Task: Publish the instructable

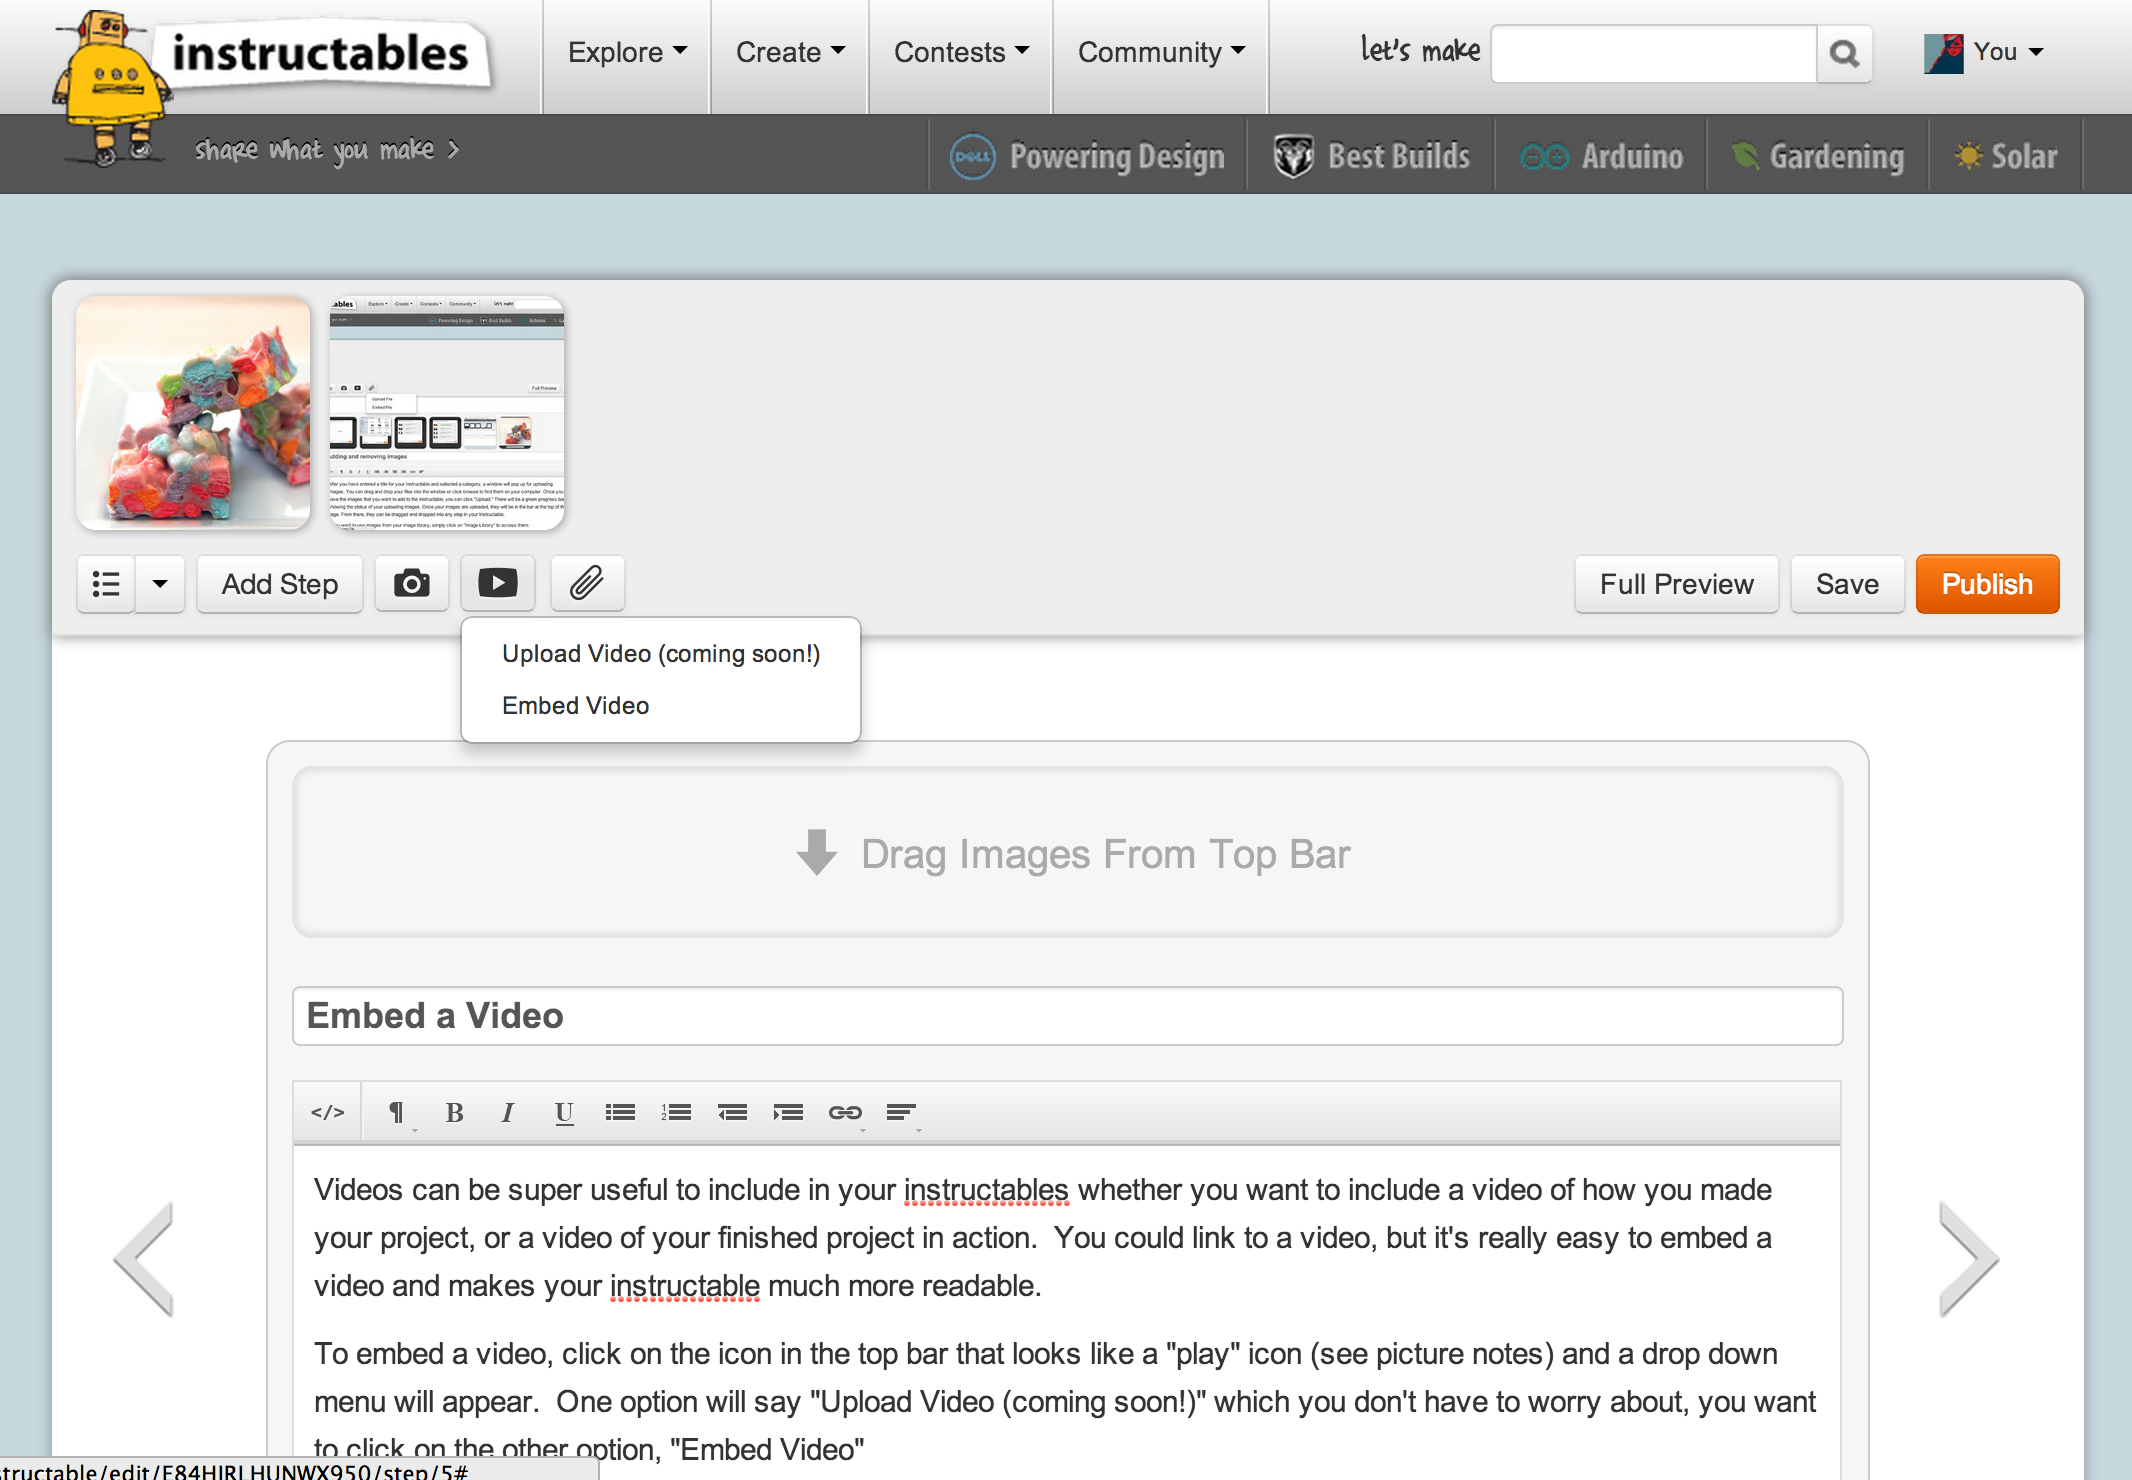Action: (1986, 583)
